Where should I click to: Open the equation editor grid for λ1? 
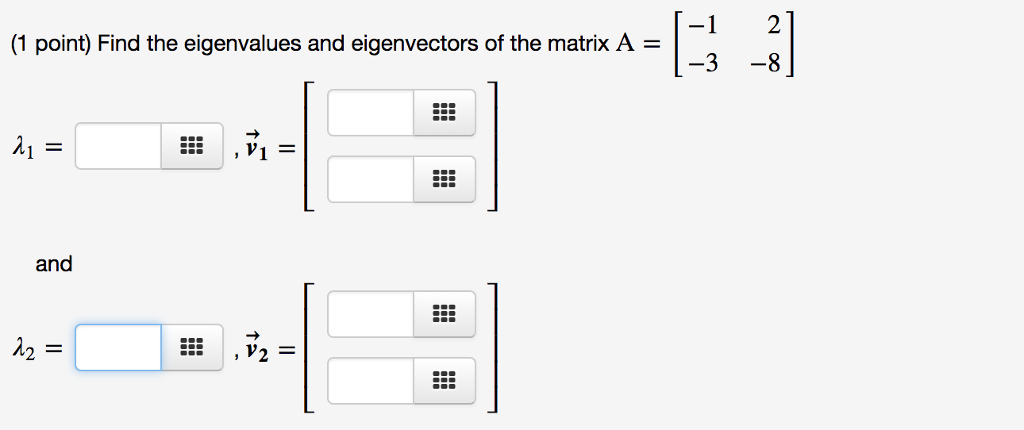tap(192, 146)
